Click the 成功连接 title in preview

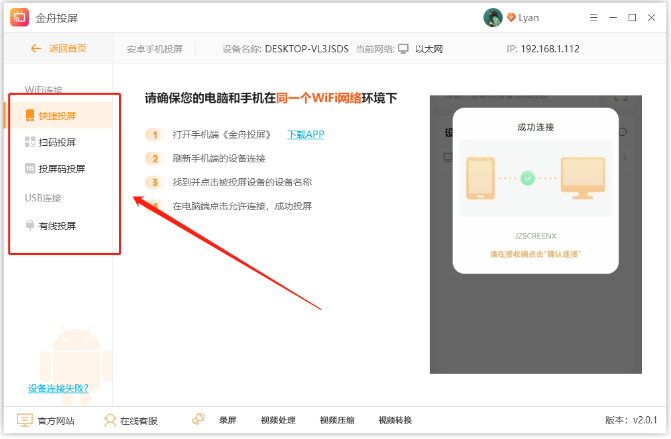[x=535, y=127]
